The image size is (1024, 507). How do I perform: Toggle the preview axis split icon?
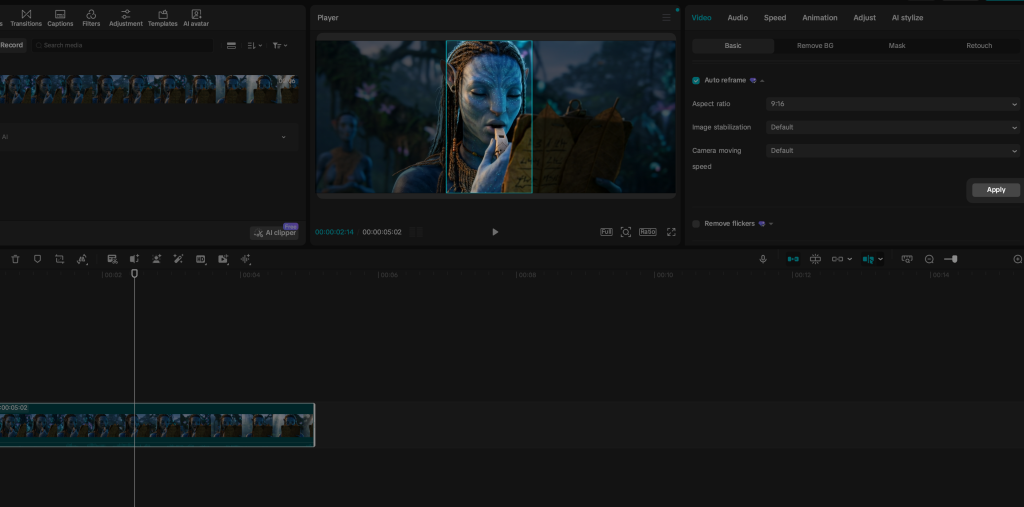(x=868, y=259)
